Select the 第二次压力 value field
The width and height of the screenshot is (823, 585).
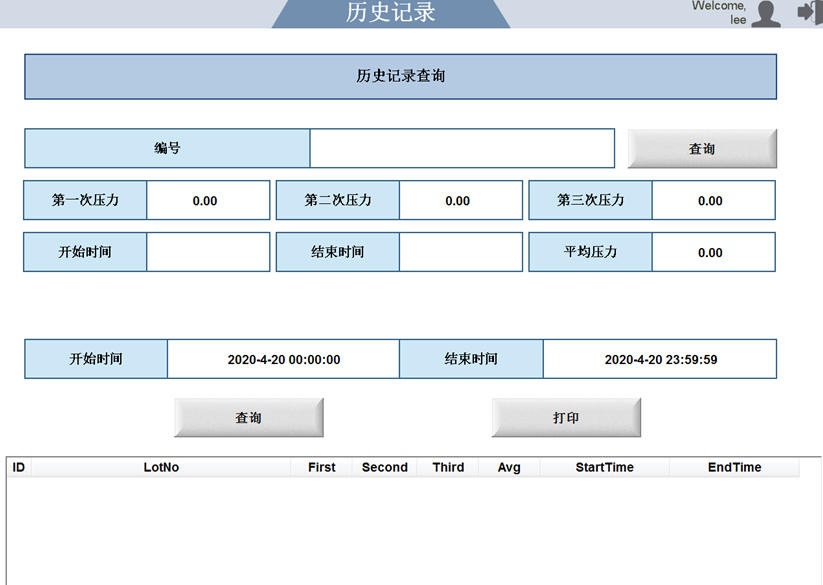(x=460, y=200)
